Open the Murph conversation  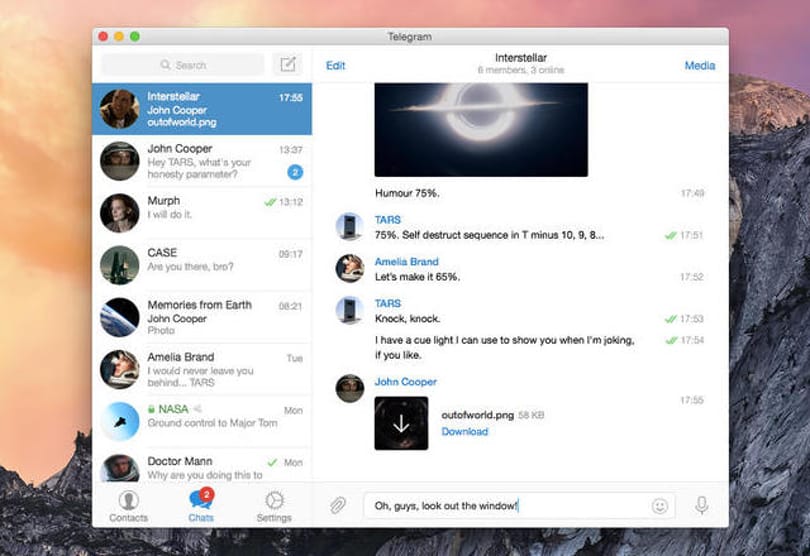[x=202, y=213]
